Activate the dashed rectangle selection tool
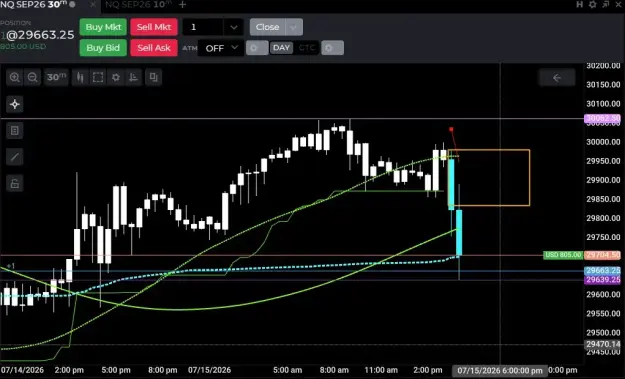 [98, 77]
